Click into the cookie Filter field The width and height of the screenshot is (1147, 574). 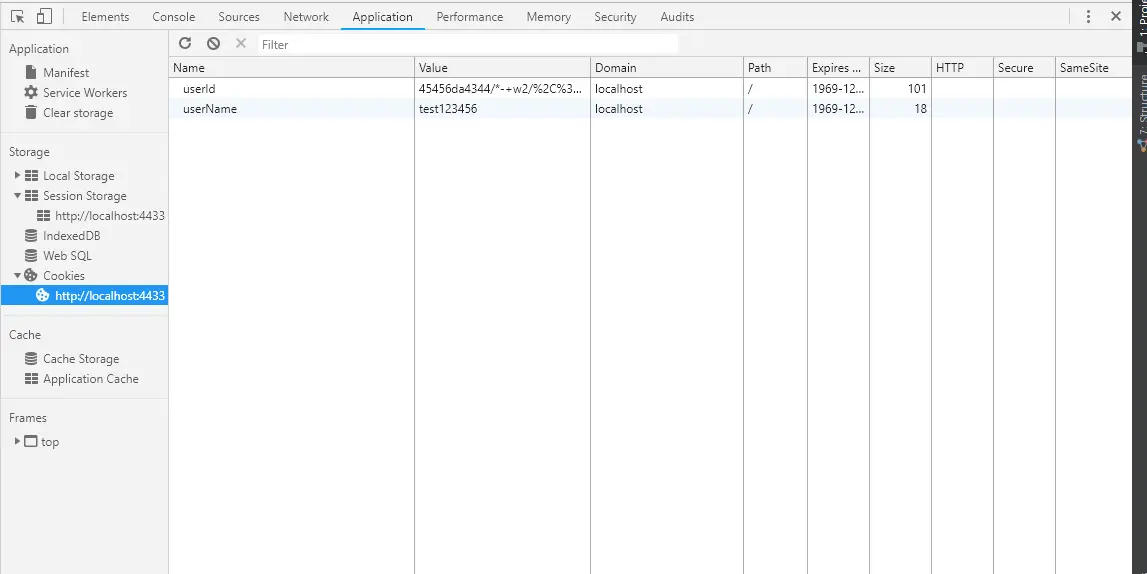pyautogui.click(x=468, y=45)
